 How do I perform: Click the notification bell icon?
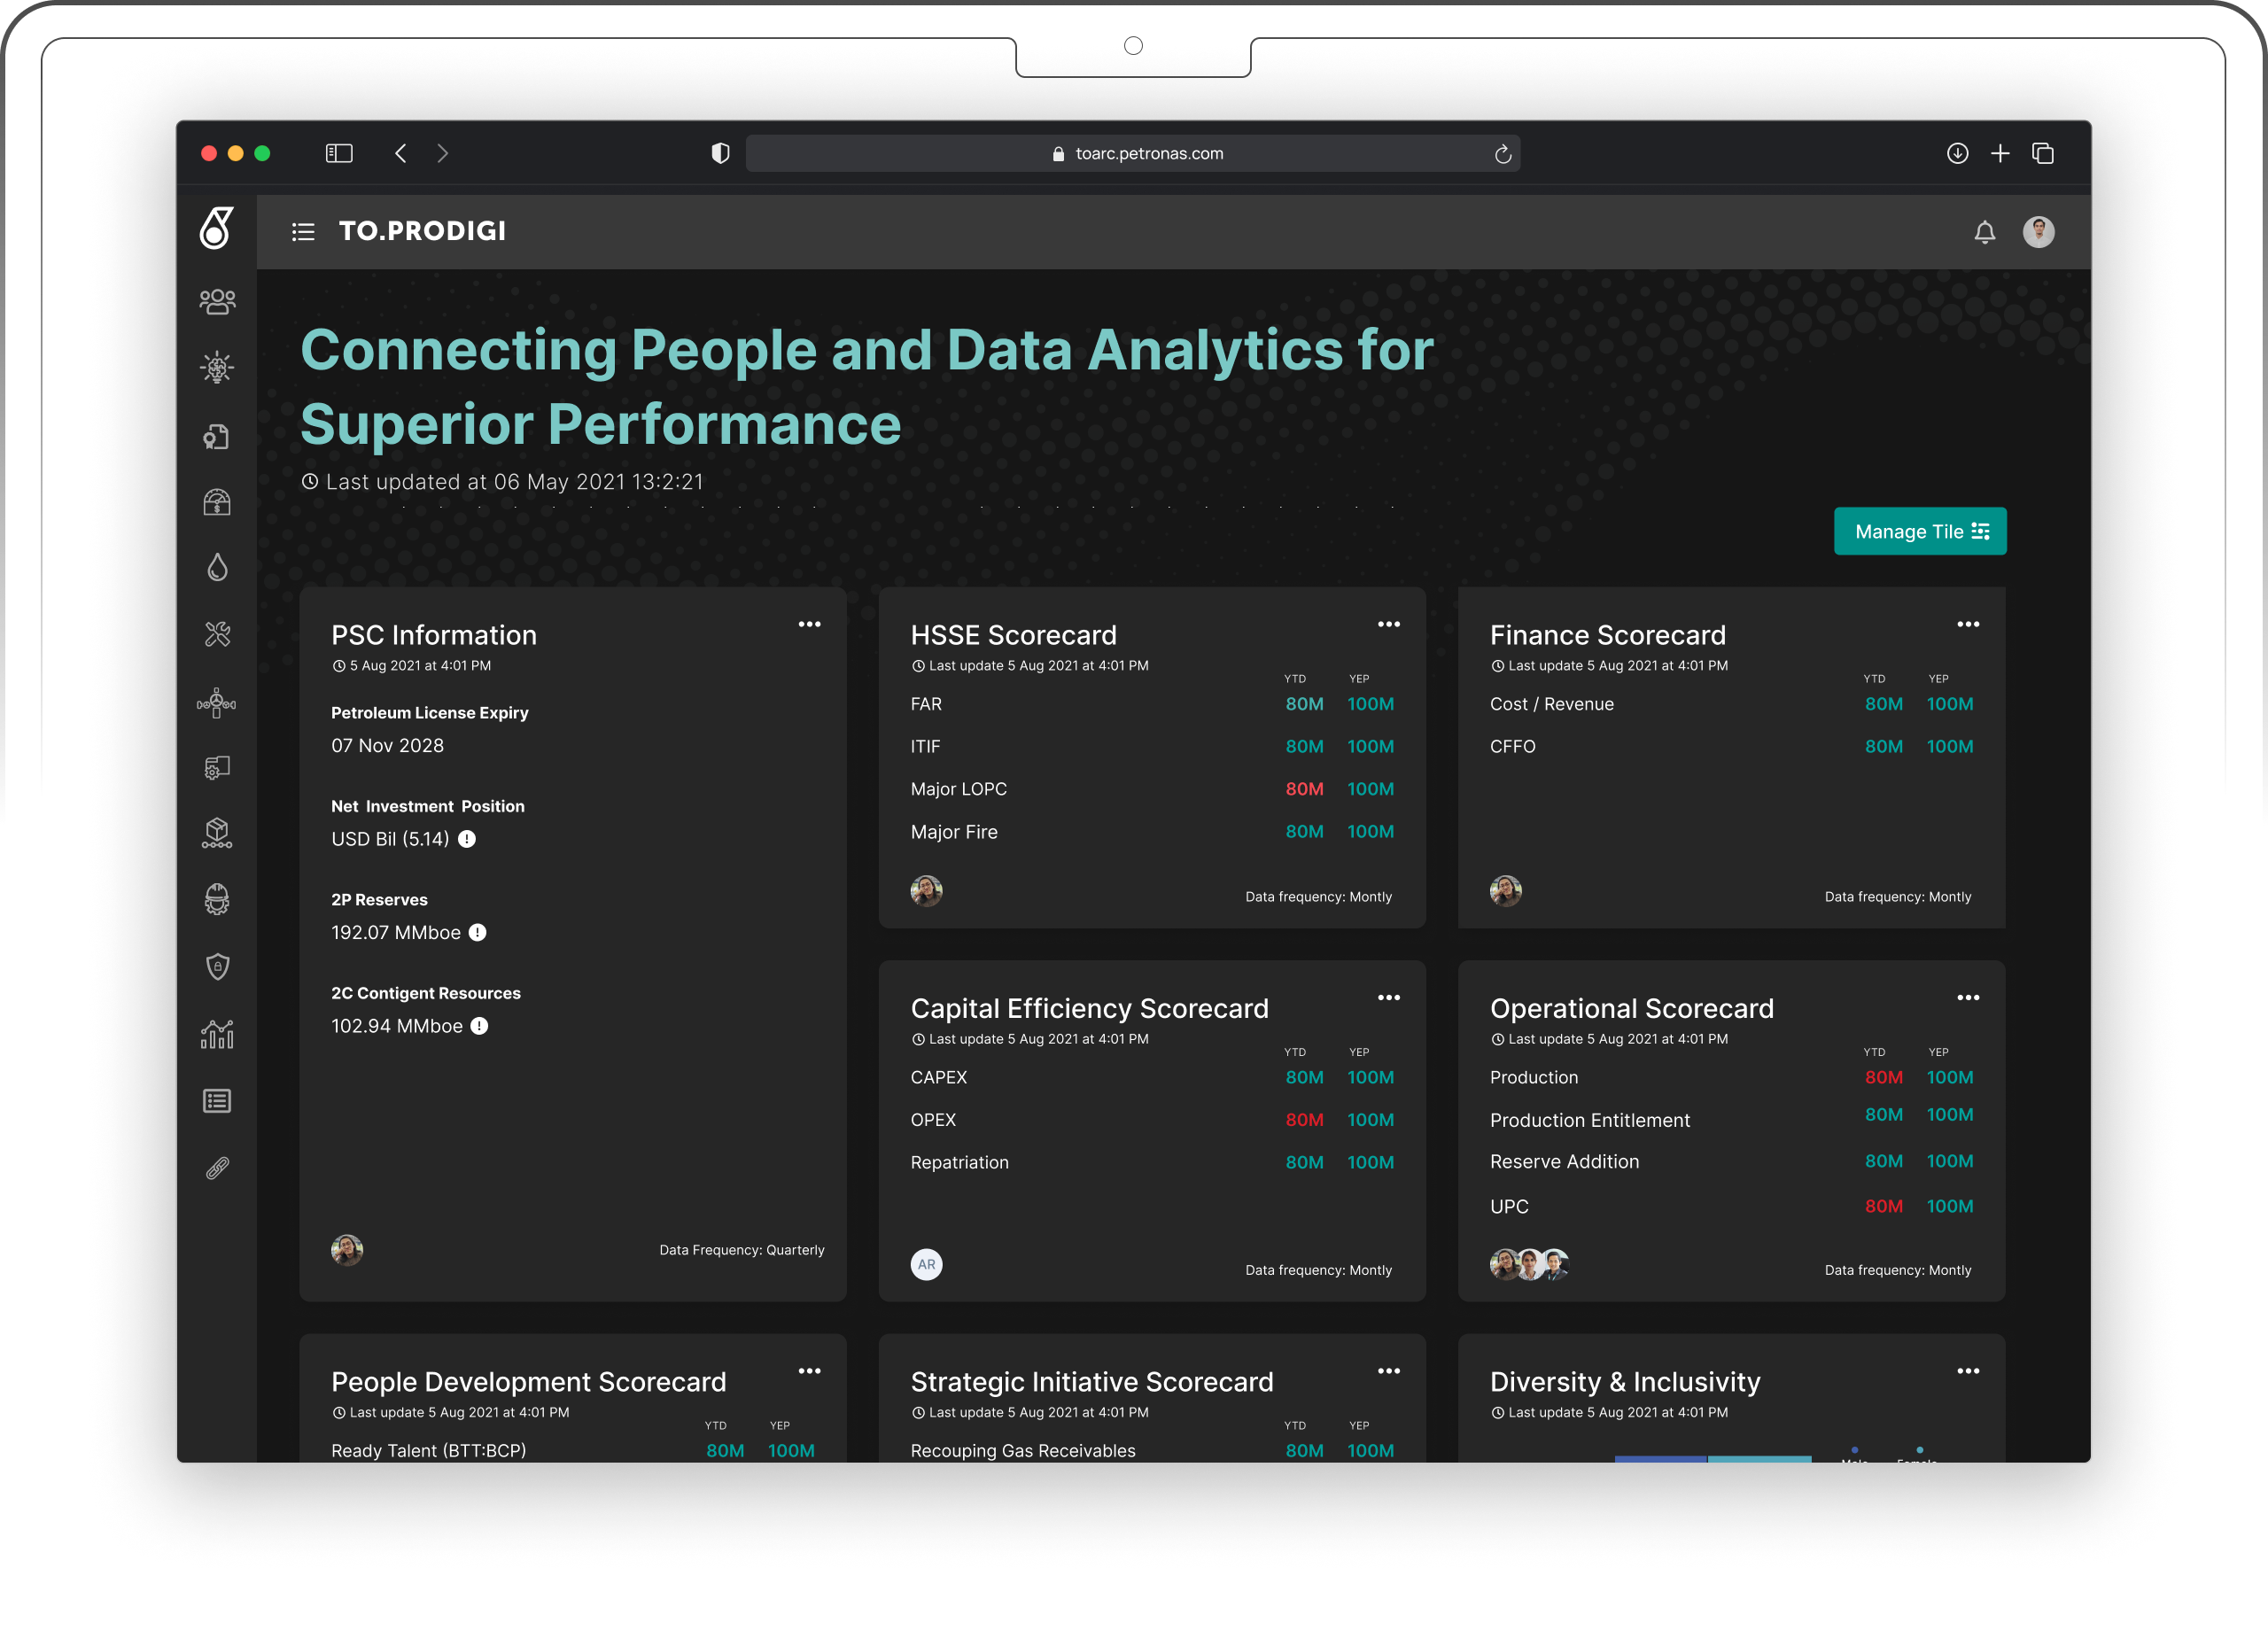point(1984,232)
